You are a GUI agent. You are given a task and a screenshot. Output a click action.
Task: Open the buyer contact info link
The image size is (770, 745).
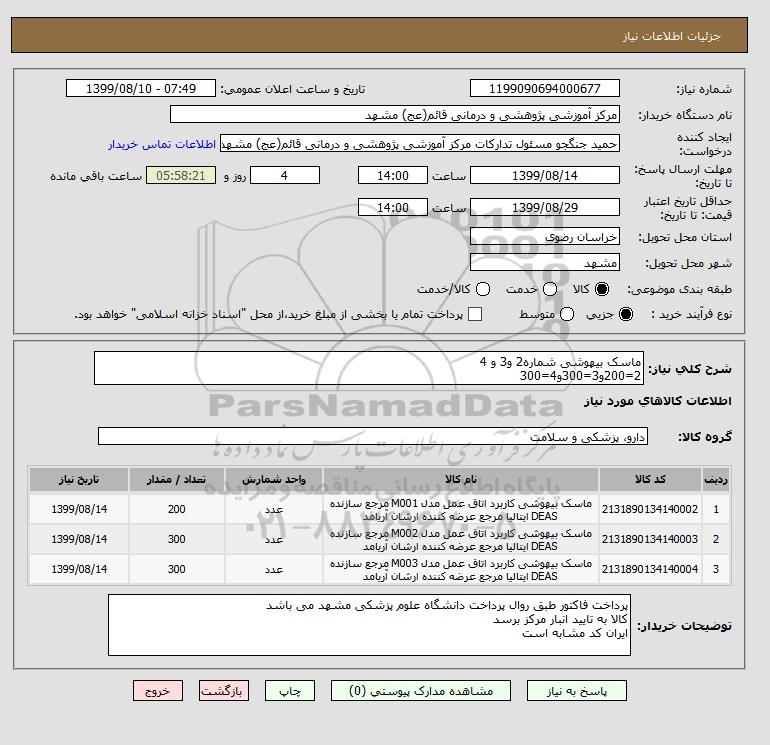(162, 144)
